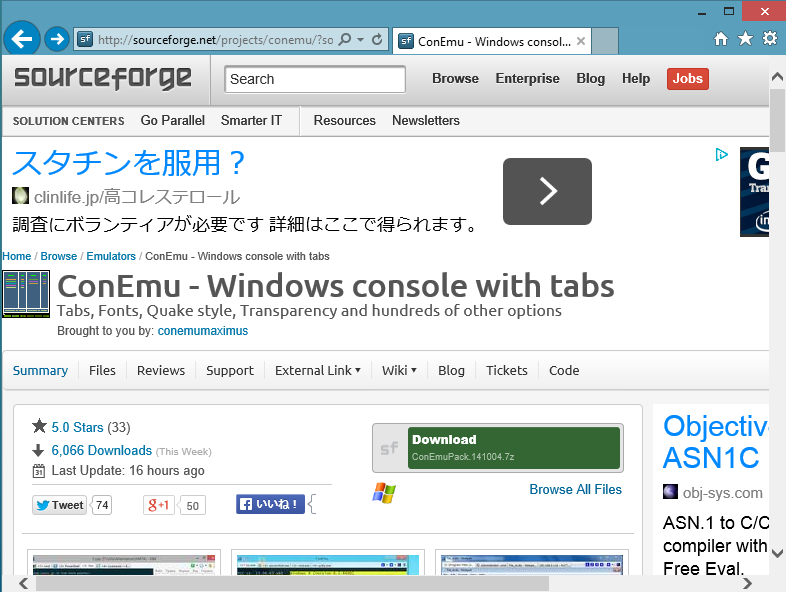Screen dimensions: 786x592
Task: Open the 5.0 Stars rating link
Action: click(x=77, y=428)
